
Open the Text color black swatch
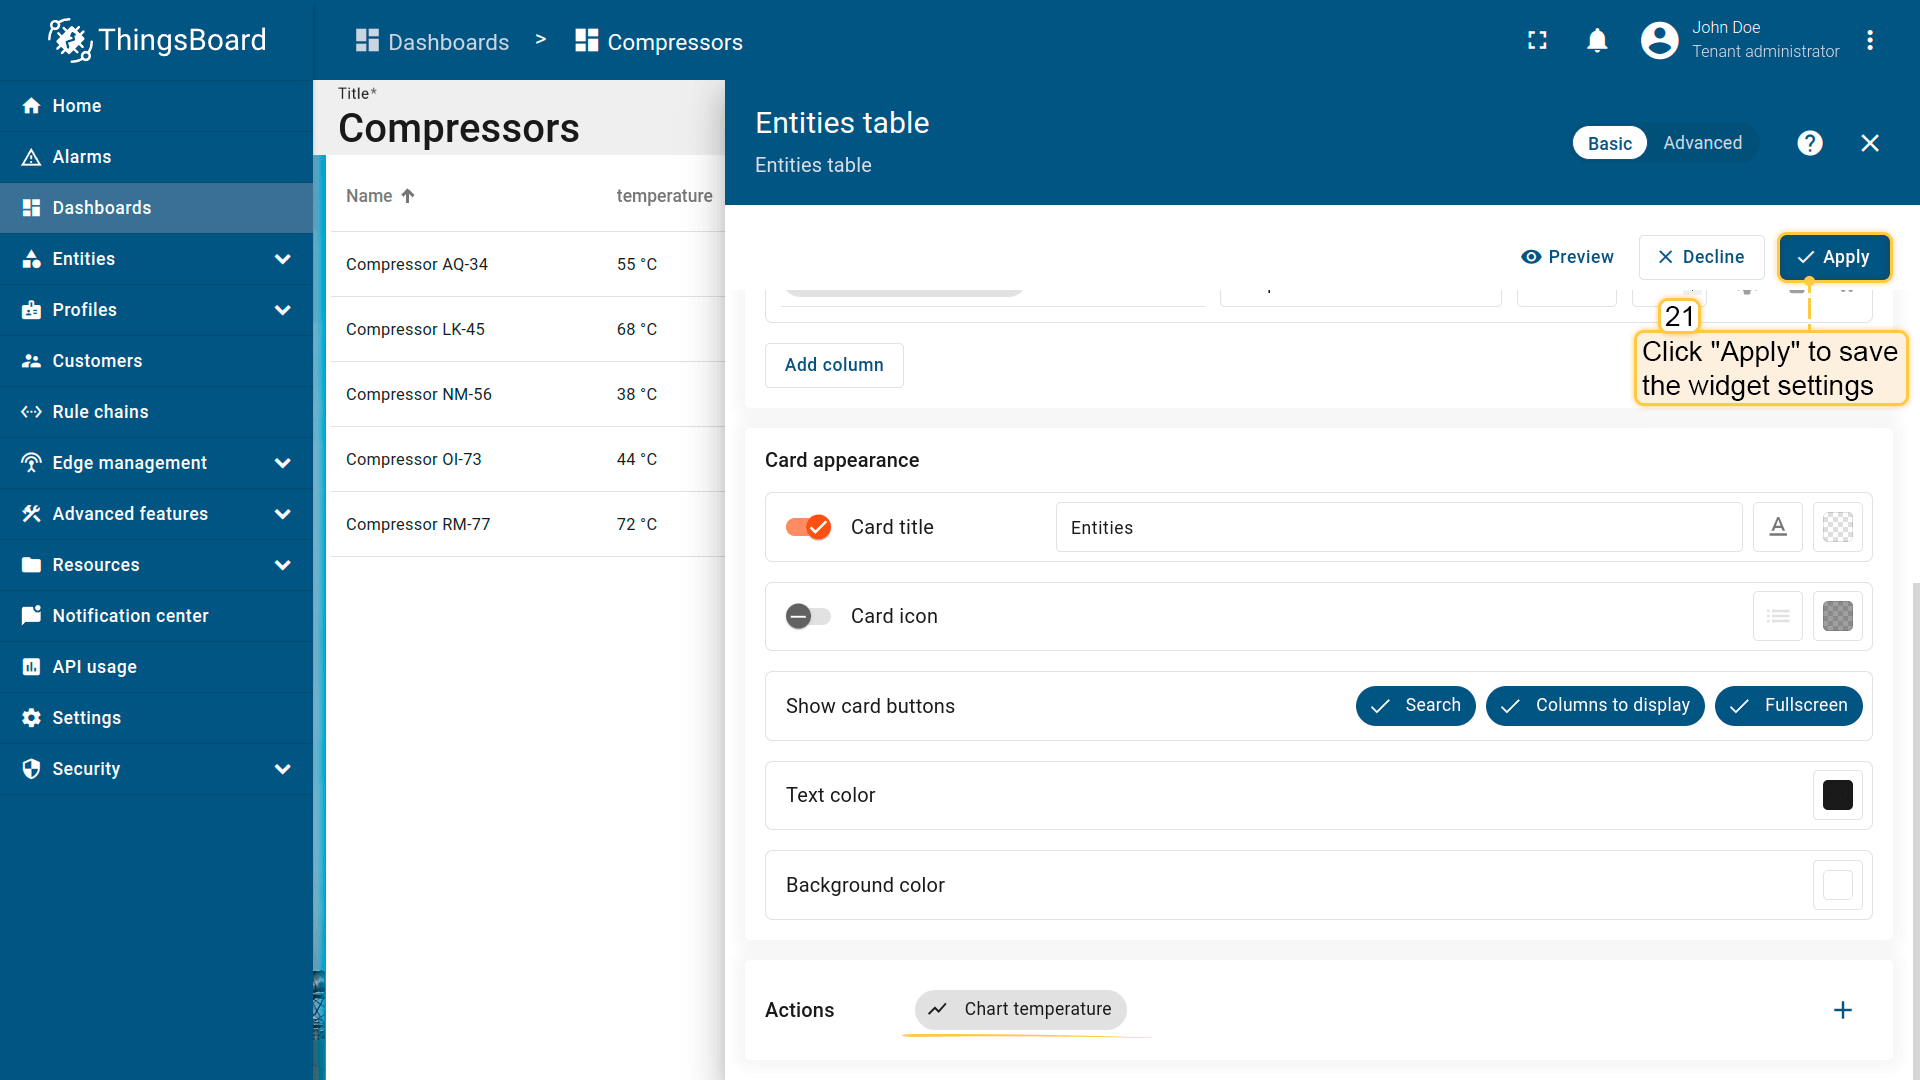point(1837,795)
